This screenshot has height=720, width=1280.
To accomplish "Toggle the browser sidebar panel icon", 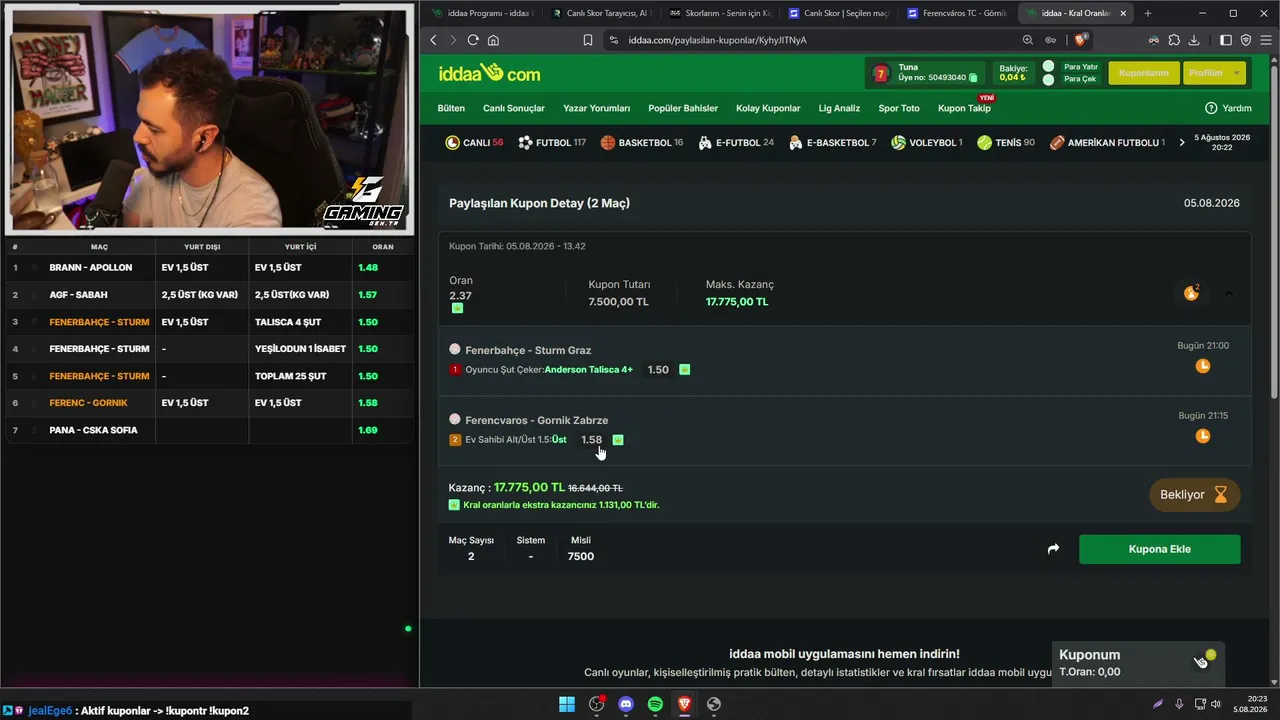I will pyautogui.click(x=1226, y=40).
